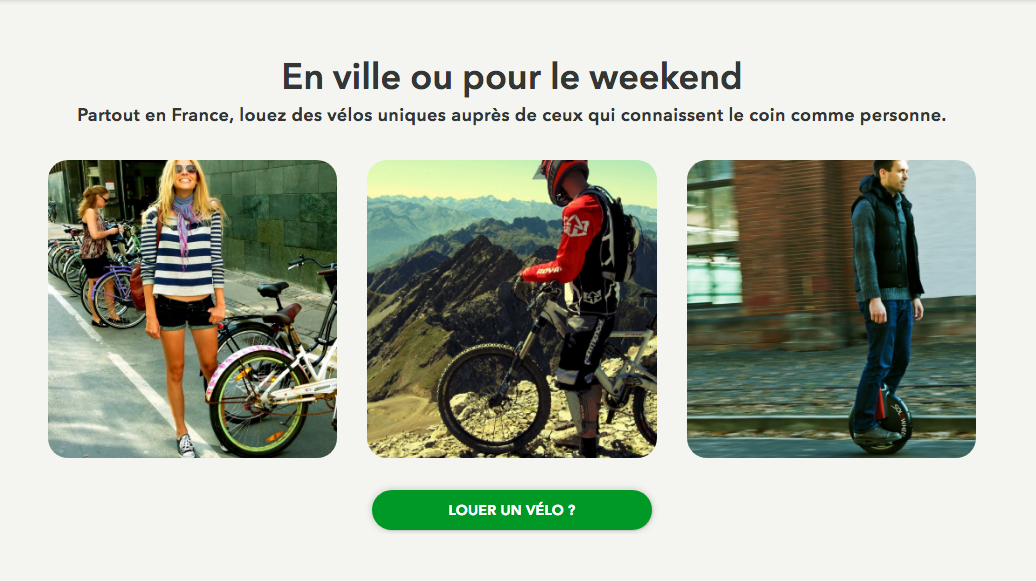Click the blonde woman's sunglasses

point(186,169)
